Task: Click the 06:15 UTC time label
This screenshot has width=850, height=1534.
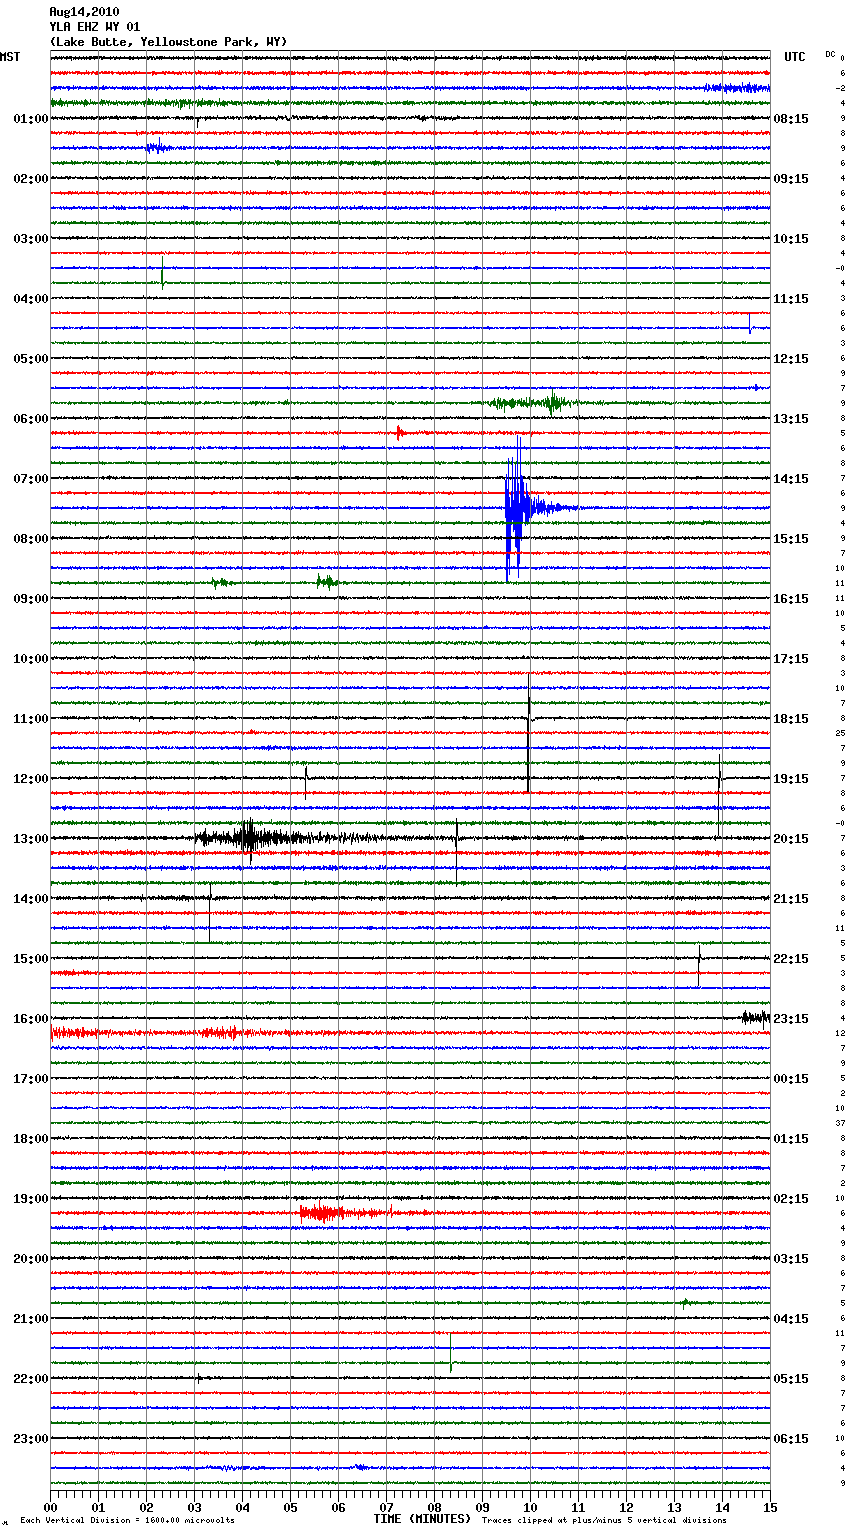Action: (x=791, y=1439)
